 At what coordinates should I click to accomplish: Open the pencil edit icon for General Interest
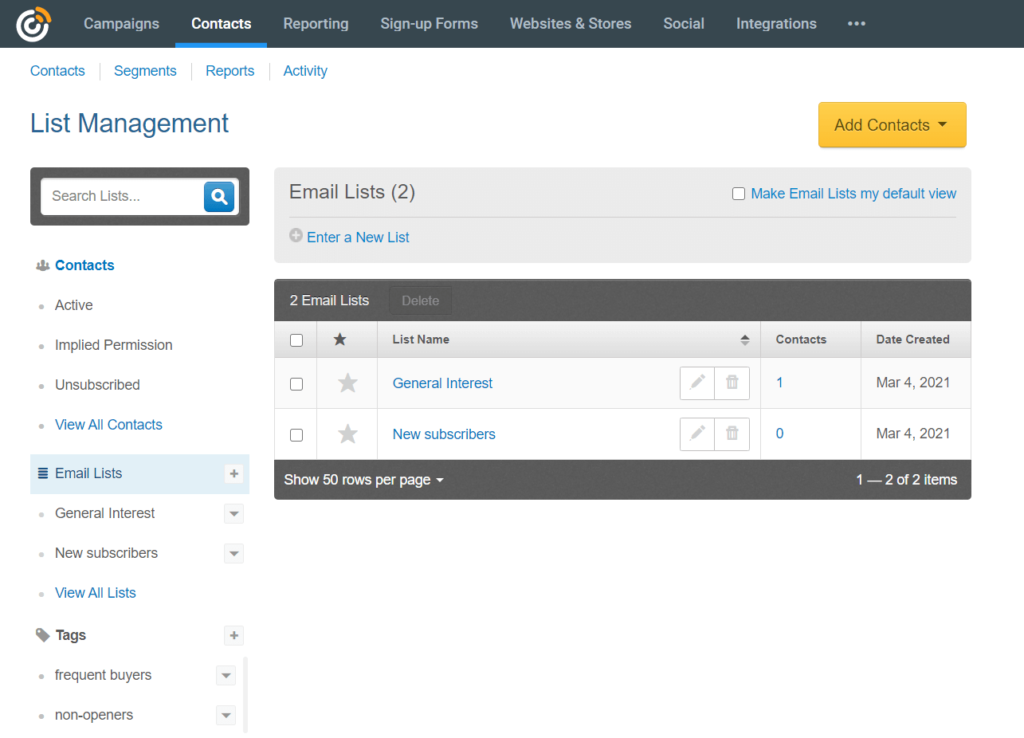coord(697,383)
